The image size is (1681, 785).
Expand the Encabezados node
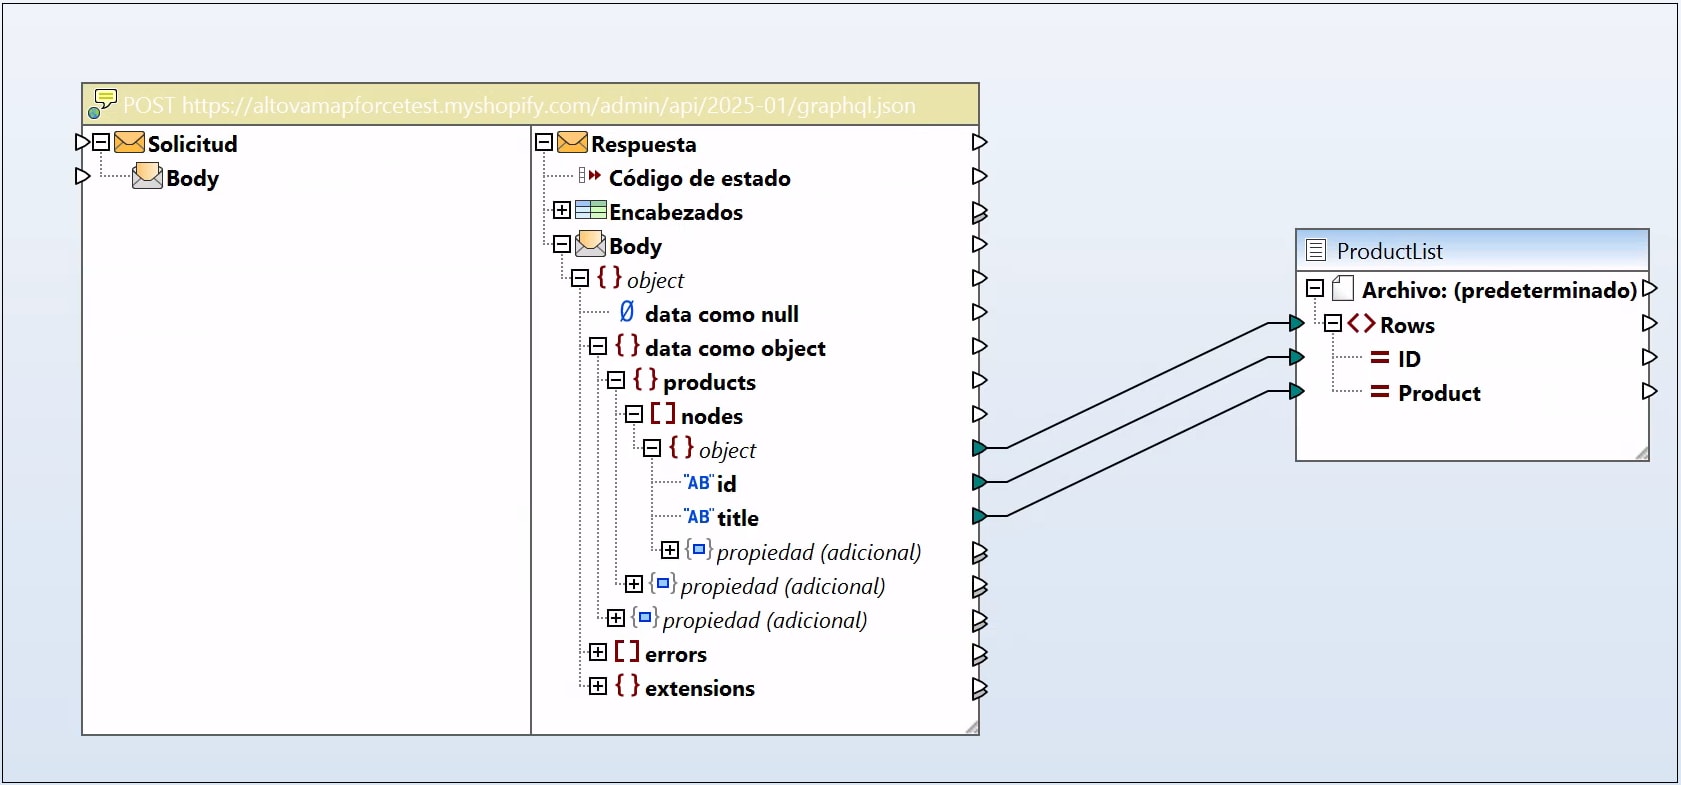pyautogui.click(x=562, y=211)
